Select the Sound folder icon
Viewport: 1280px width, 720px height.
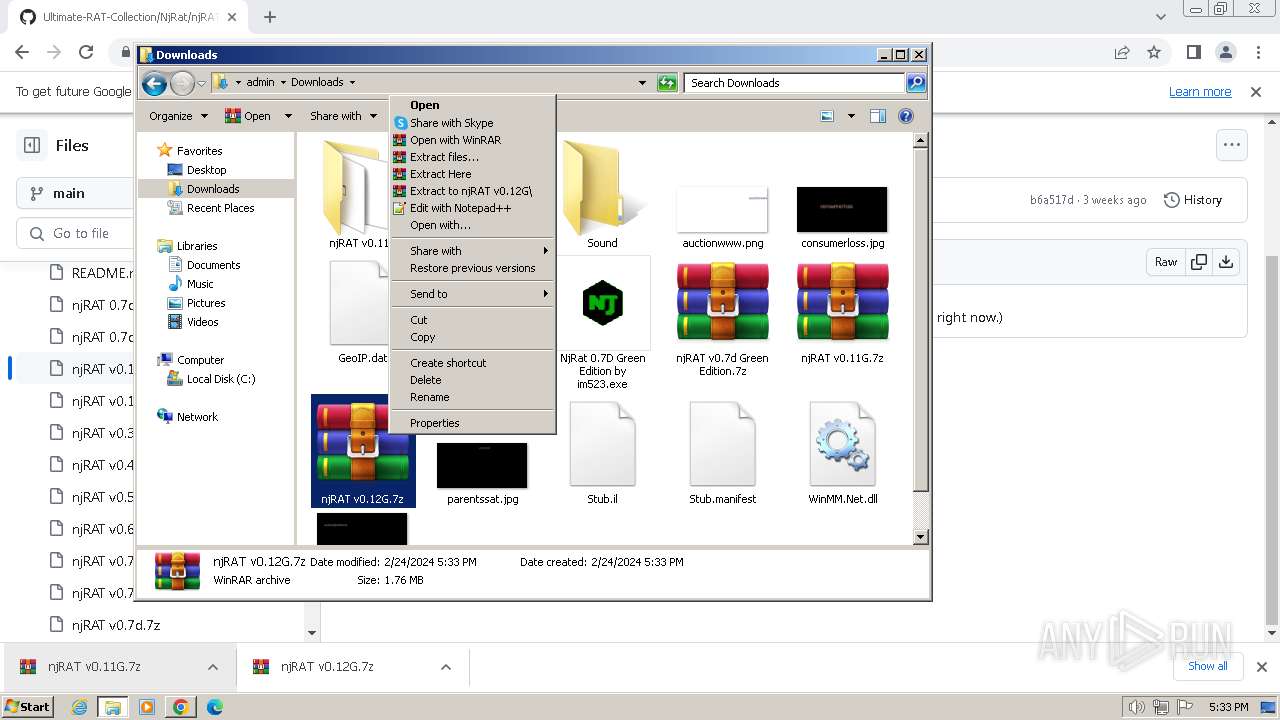tap(602, 188)
